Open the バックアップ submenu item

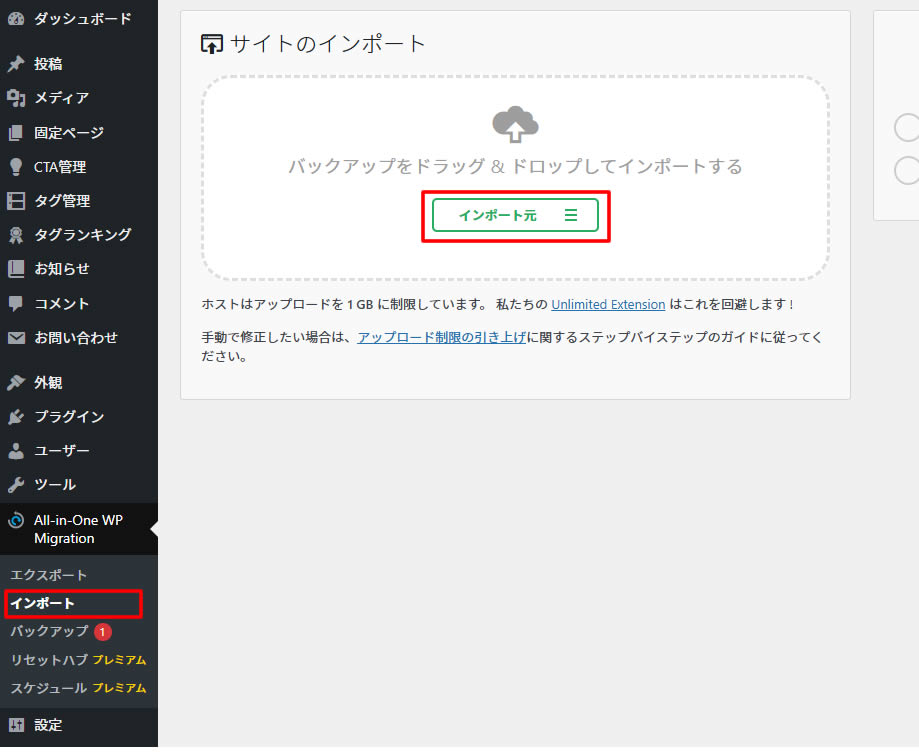click(x=48, y=632)
